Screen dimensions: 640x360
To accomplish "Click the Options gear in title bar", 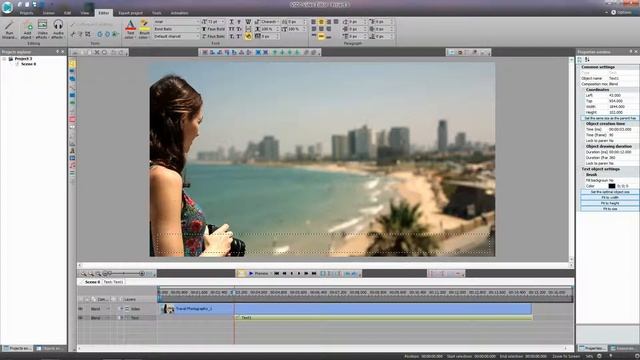I will pyautogui.click(x=613, y=12).
